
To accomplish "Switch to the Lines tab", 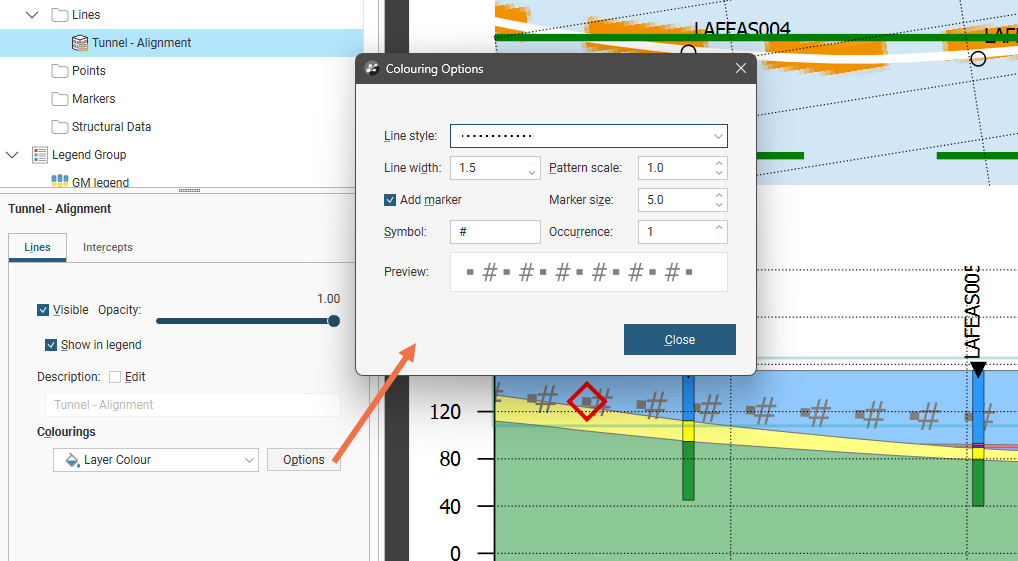I will (x=37, y=247).
